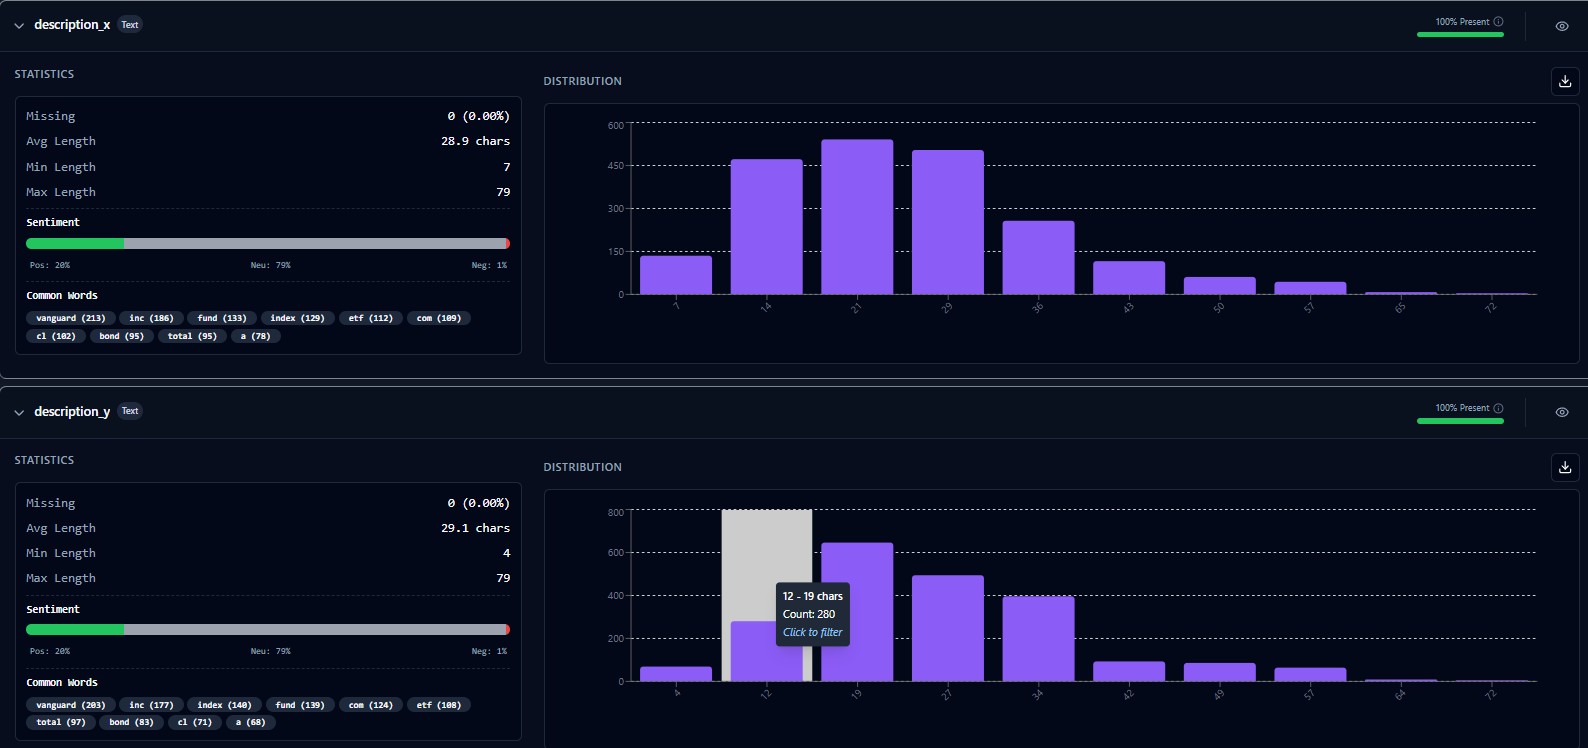Select the 'etf (112)' tag in description_x
This screenshot has width=1588, height=748.
click(370, 318)
